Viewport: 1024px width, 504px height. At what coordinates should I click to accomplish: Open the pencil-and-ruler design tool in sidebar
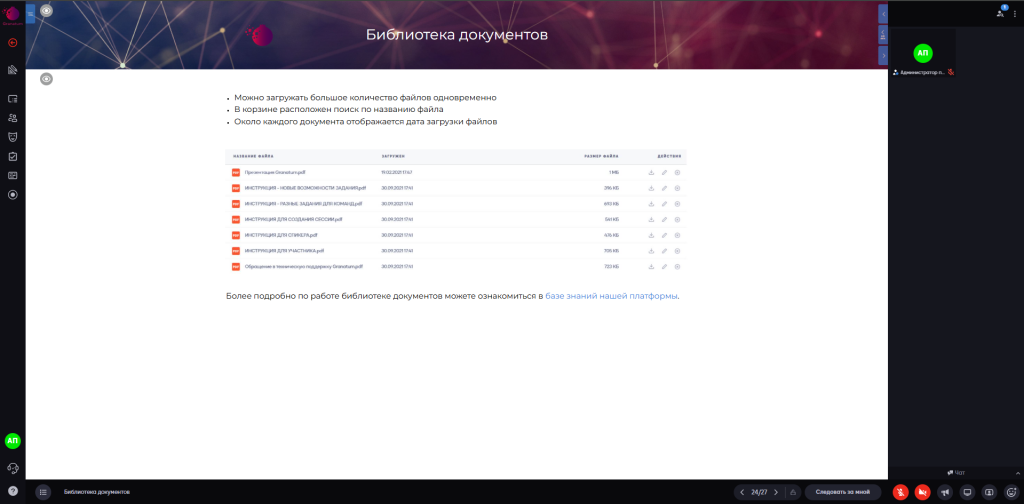coord(12,70)
